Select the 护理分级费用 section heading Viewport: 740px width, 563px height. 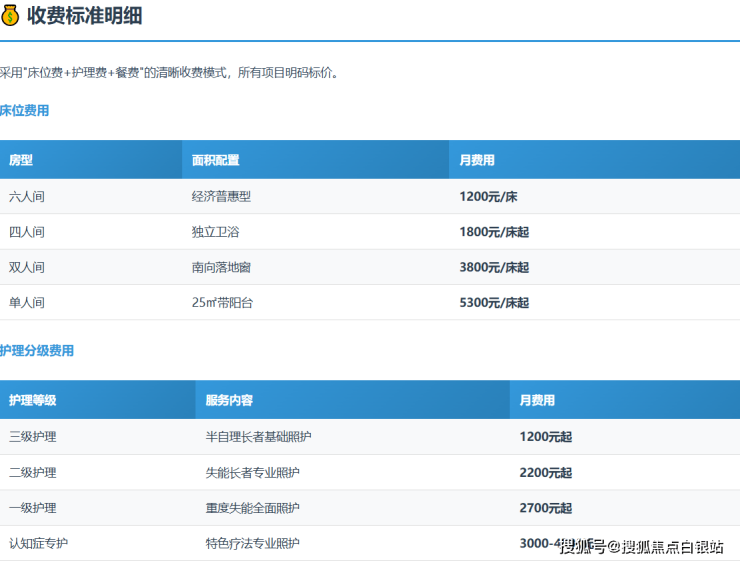37,351
